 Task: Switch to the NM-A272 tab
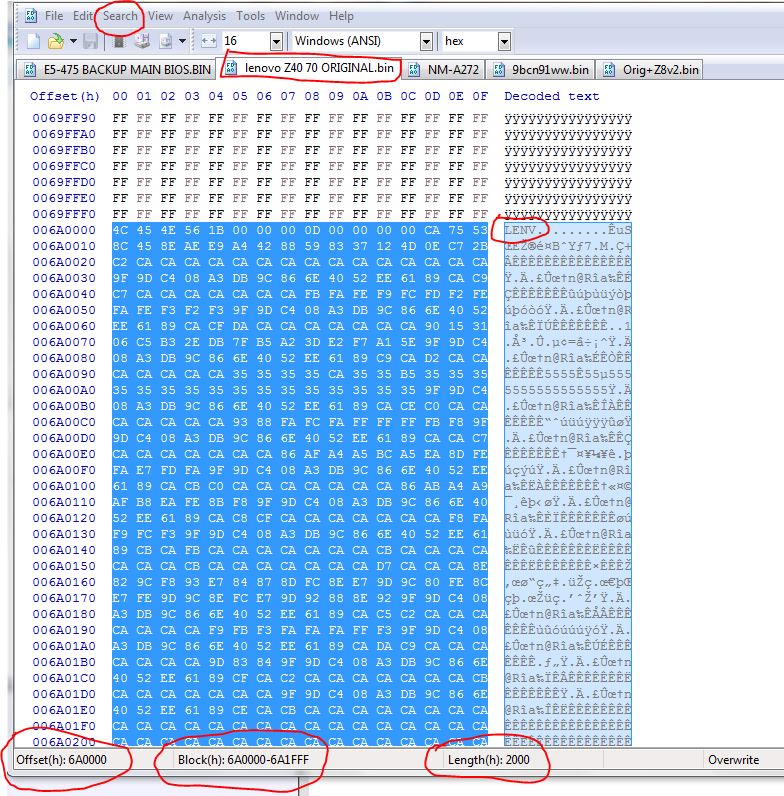point(443,70)
